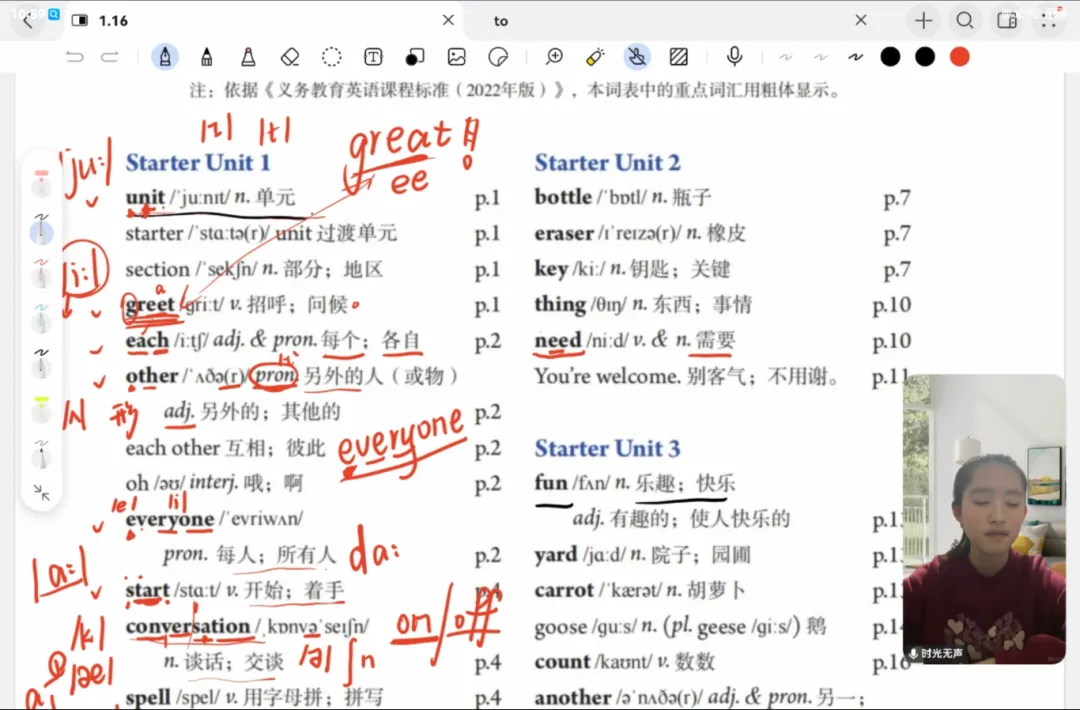Activate the laser pointer tool
Viewport: 1080px width, 710px height.
595,57
